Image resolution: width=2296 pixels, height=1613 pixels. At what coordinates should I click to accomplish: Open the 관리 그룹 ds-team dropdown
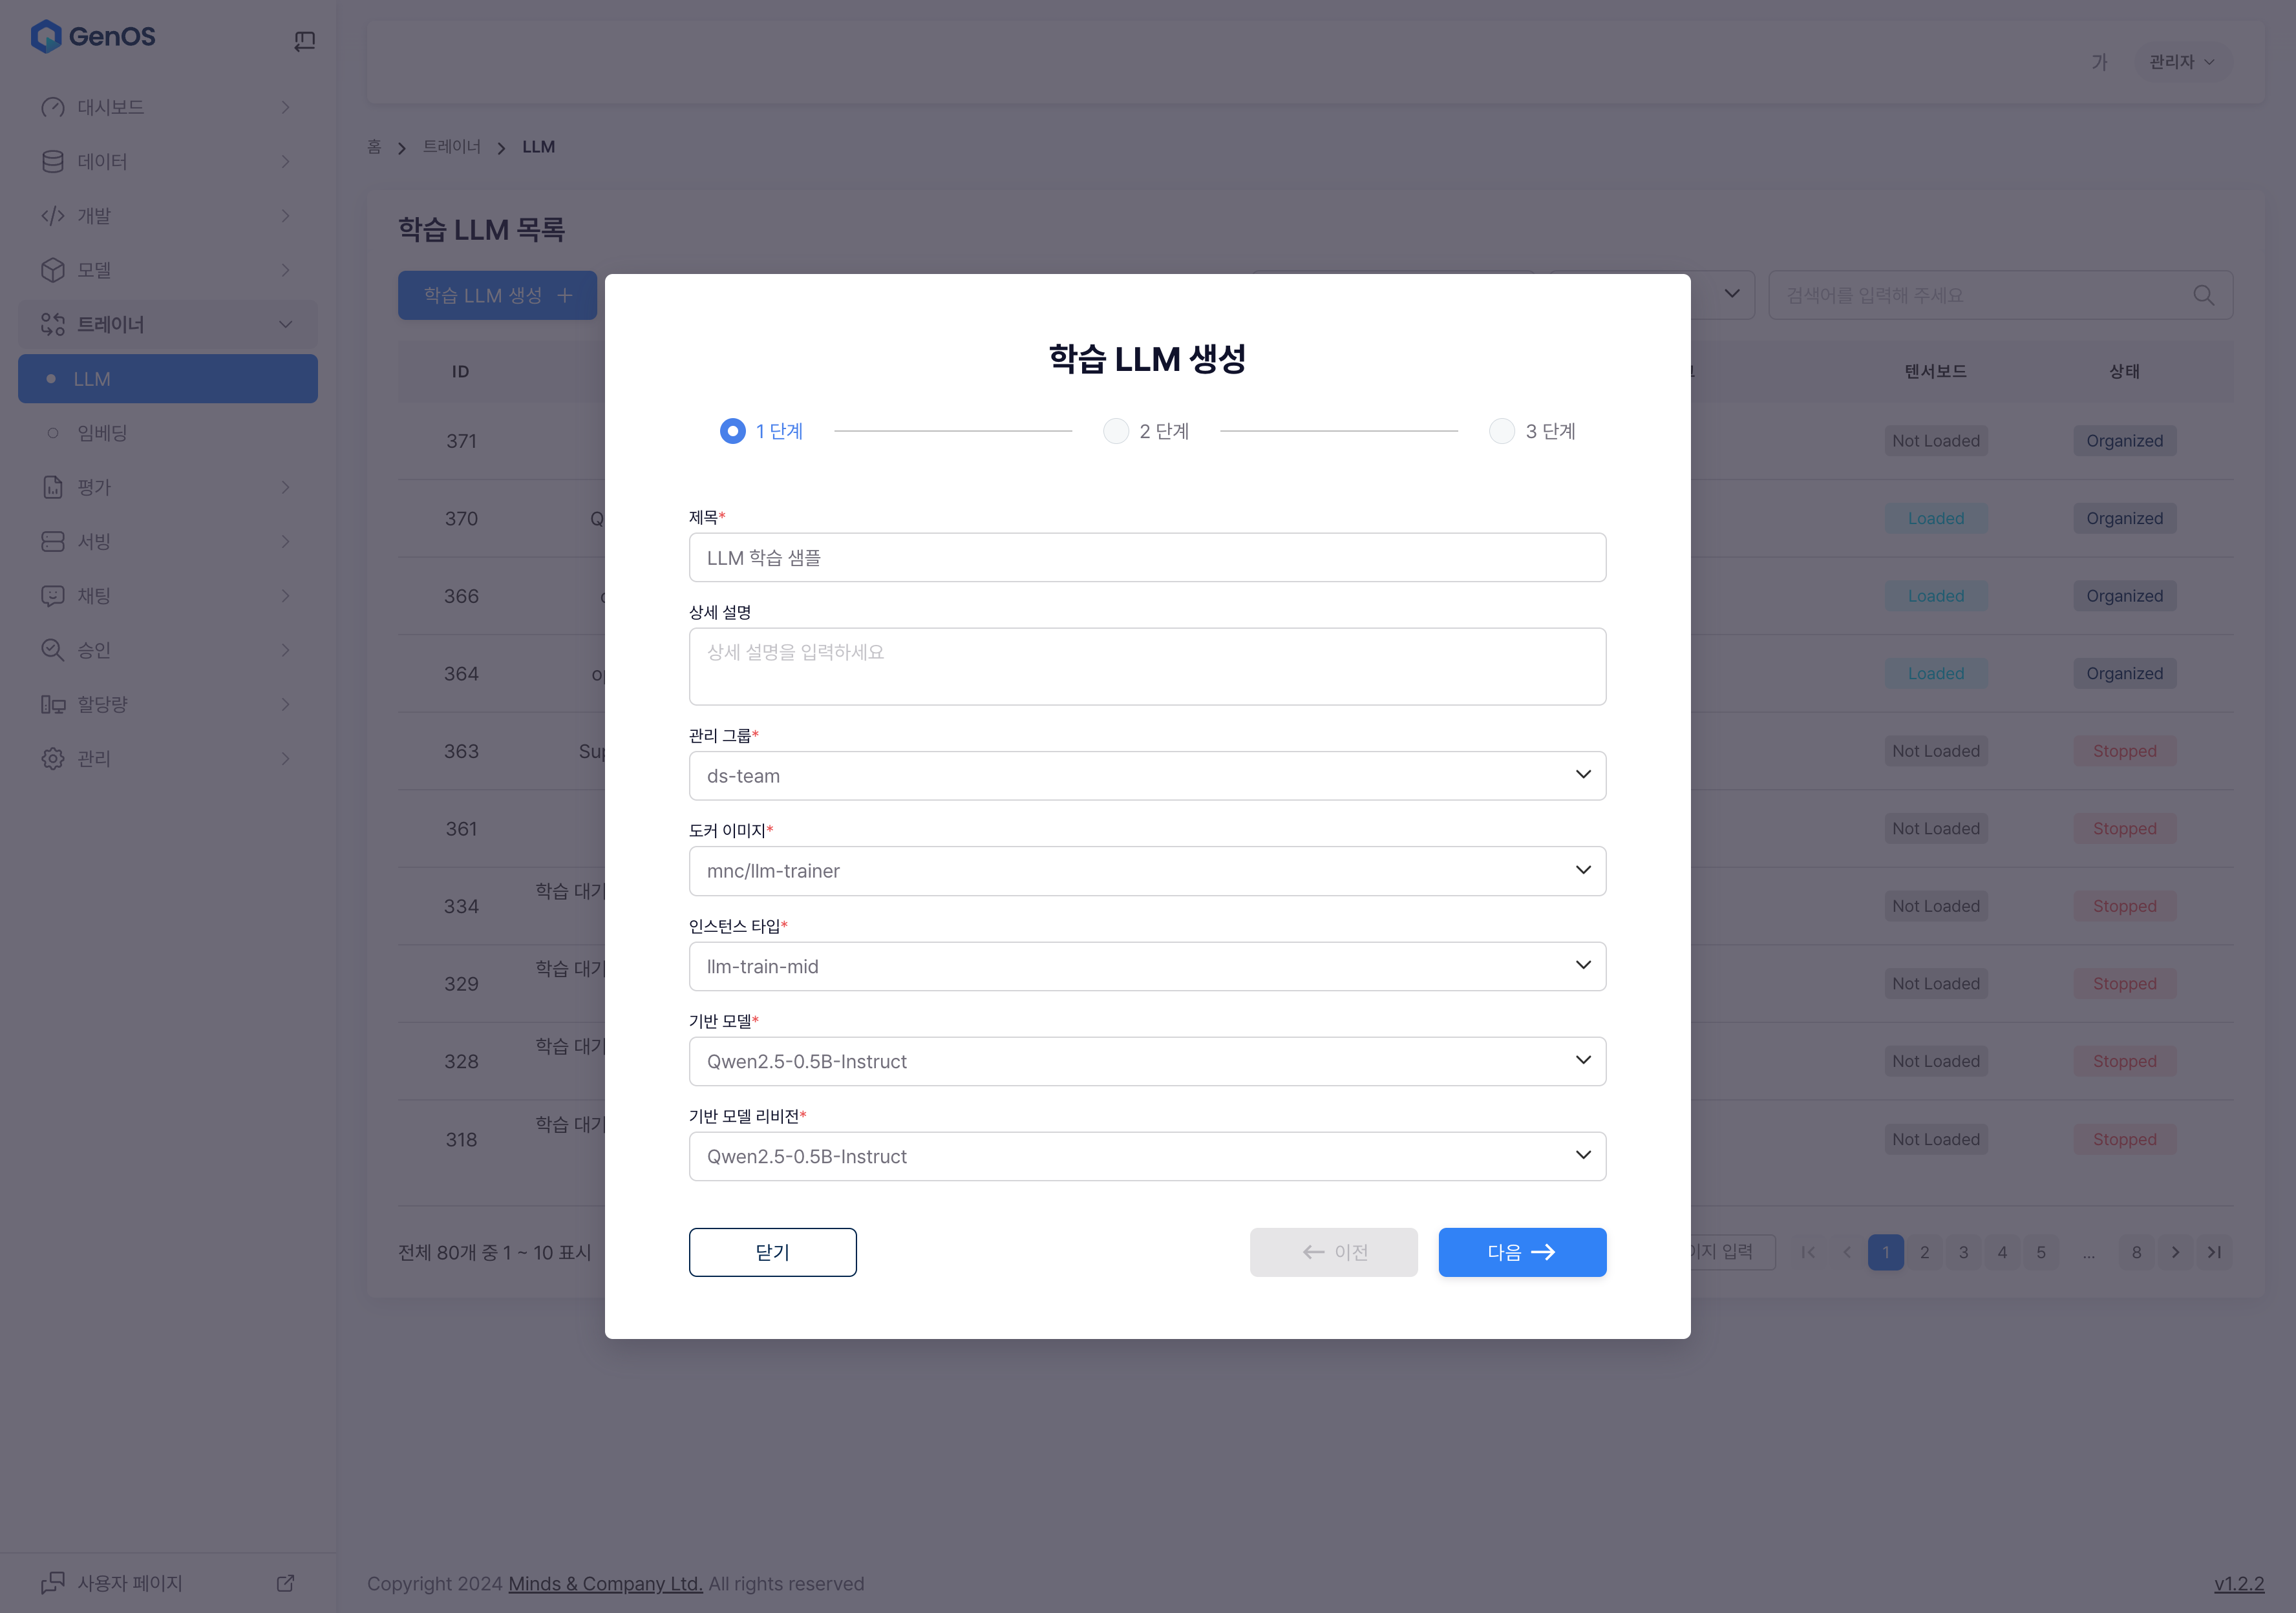[x=1147, y=776]
